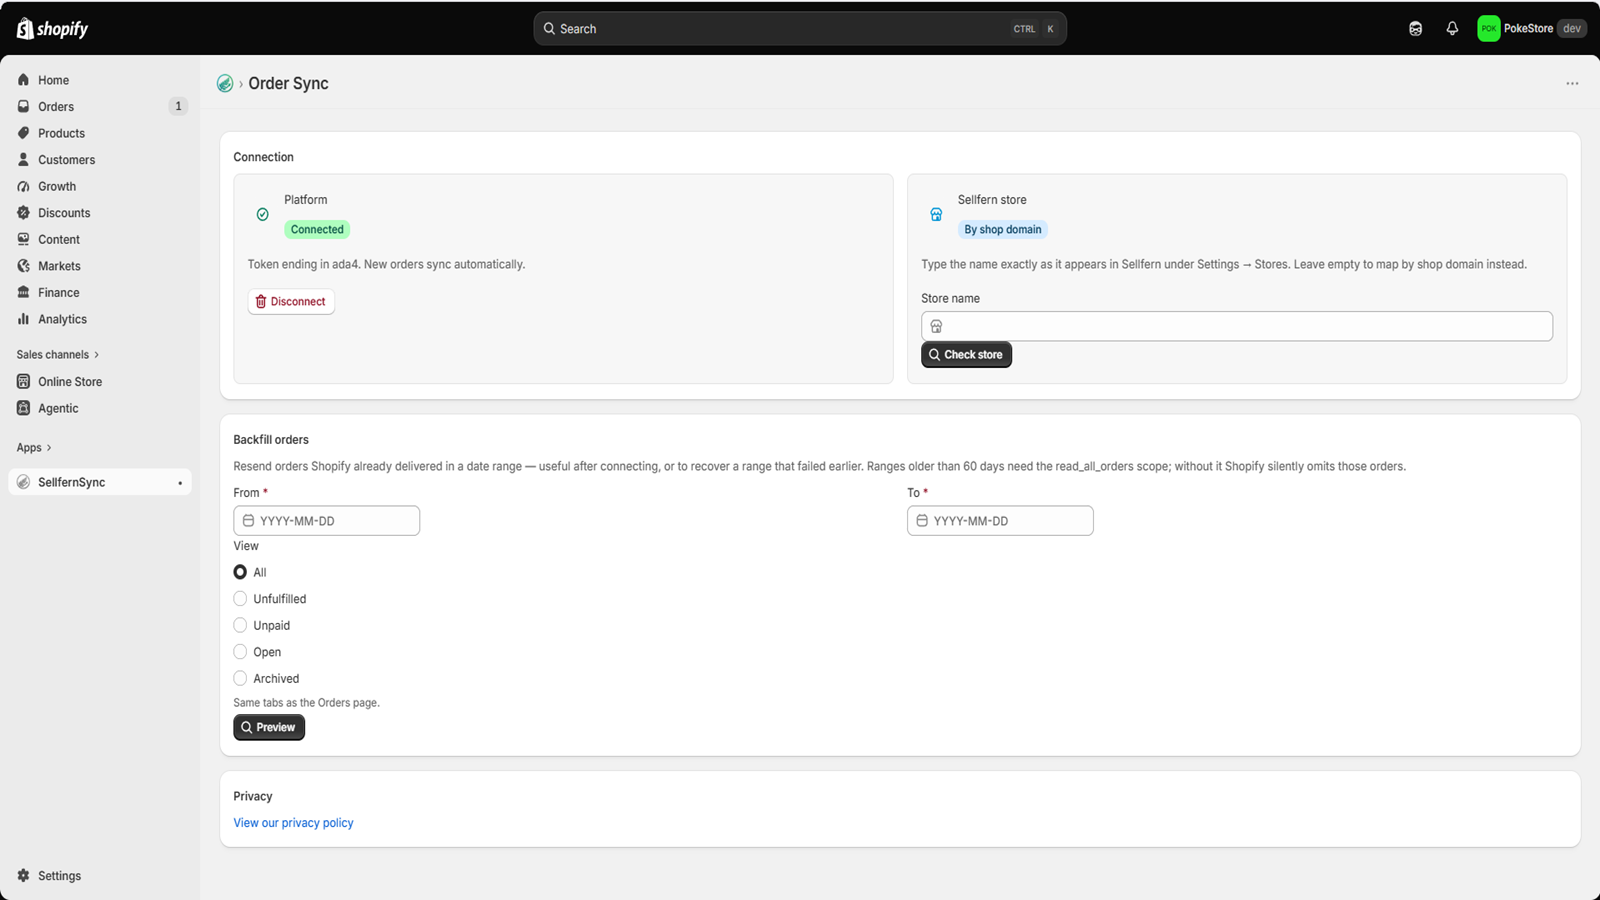Click the Orders inbox icon in sidebar

coord(24,107)
